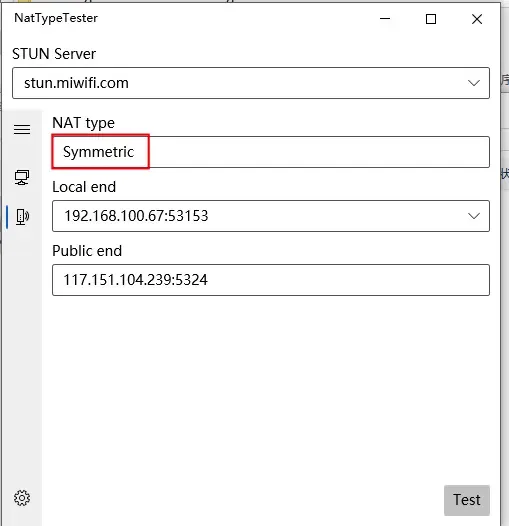Close the NatTypeTester window
This screenshot has width=509, height=526.
pos(477,19)
